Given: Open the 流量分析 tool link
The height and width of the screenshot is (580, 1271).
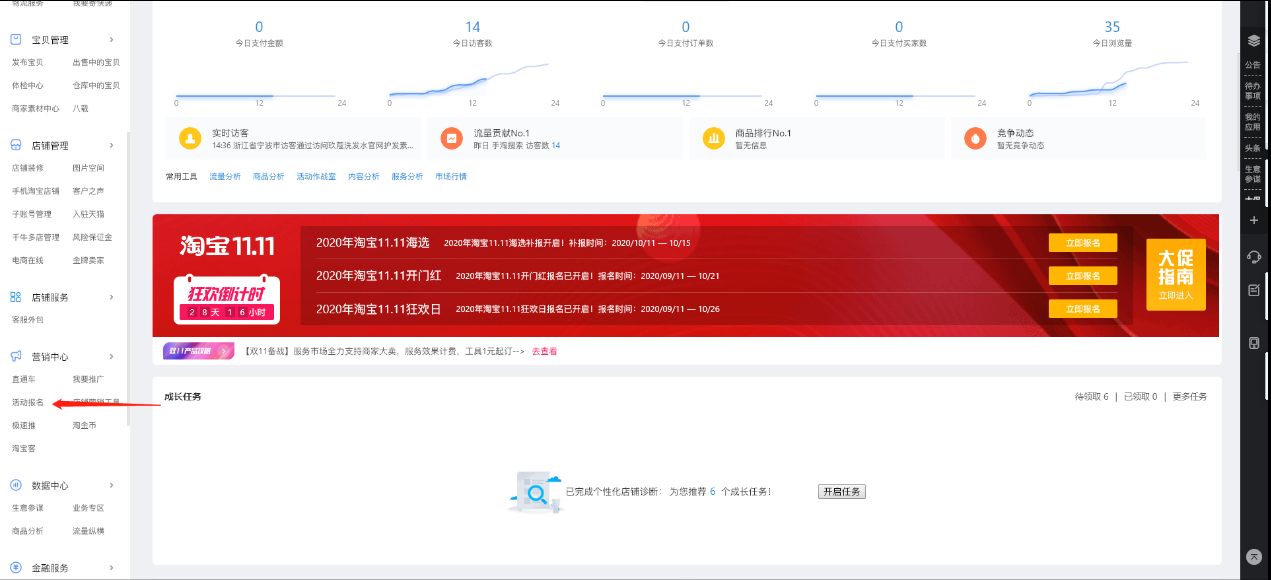Looking at the screenshot, I should click(224, 177).
